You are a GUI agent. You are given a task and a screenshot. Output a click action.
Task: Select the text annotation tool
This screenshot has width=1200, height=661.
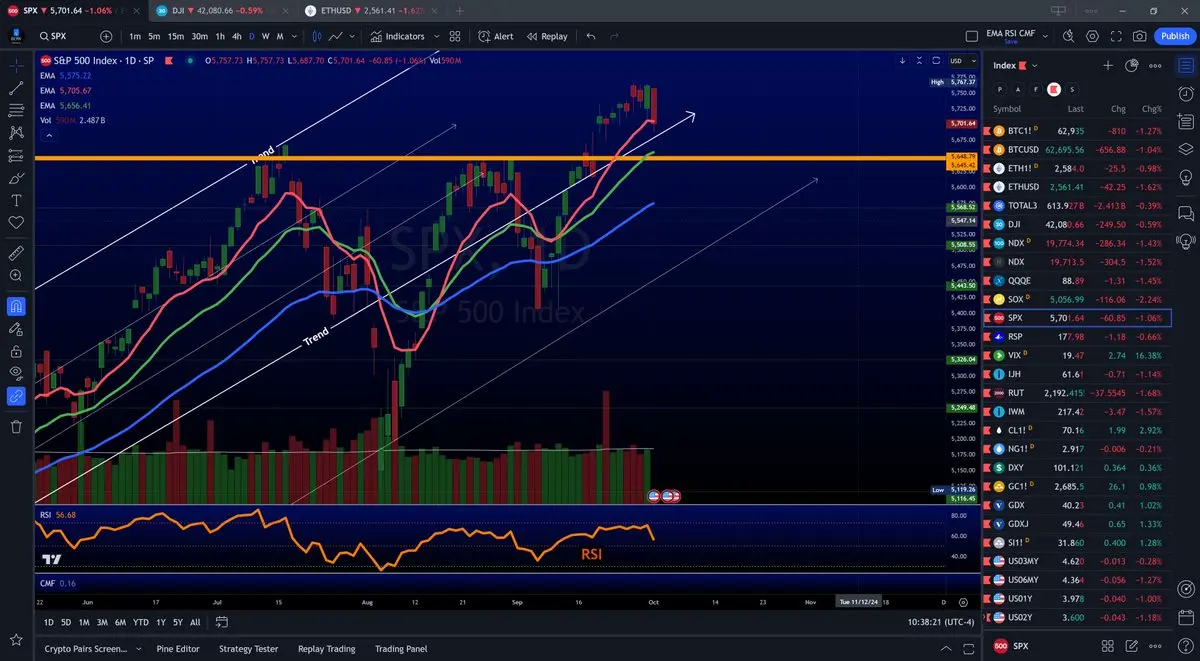16,200
